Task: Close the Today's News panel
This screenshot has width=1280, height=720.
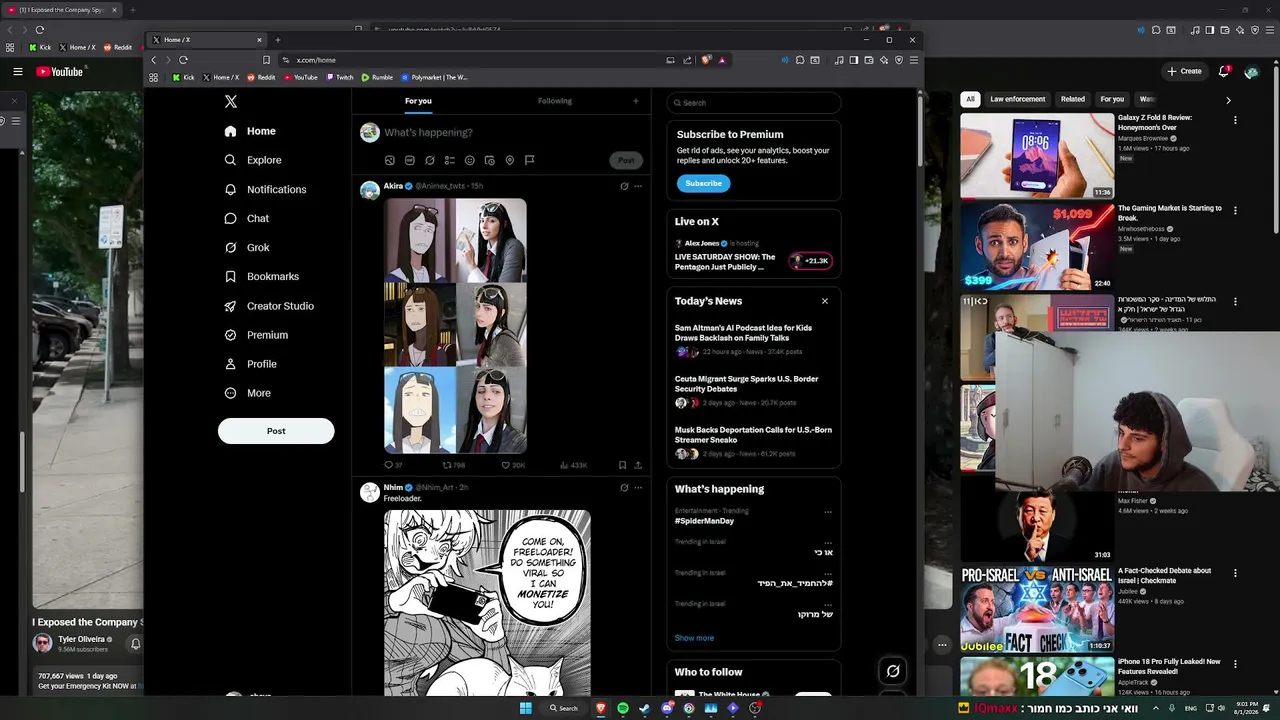Action: [x=825, y=301]
